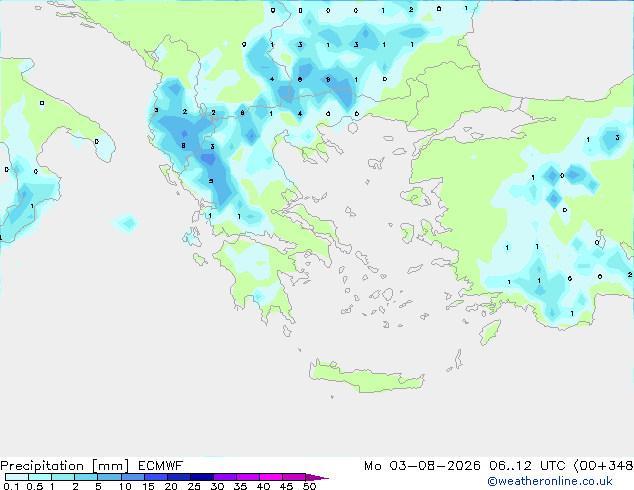
Task: Click the "15" legend scale label
Action: click(x=148, y=486)
